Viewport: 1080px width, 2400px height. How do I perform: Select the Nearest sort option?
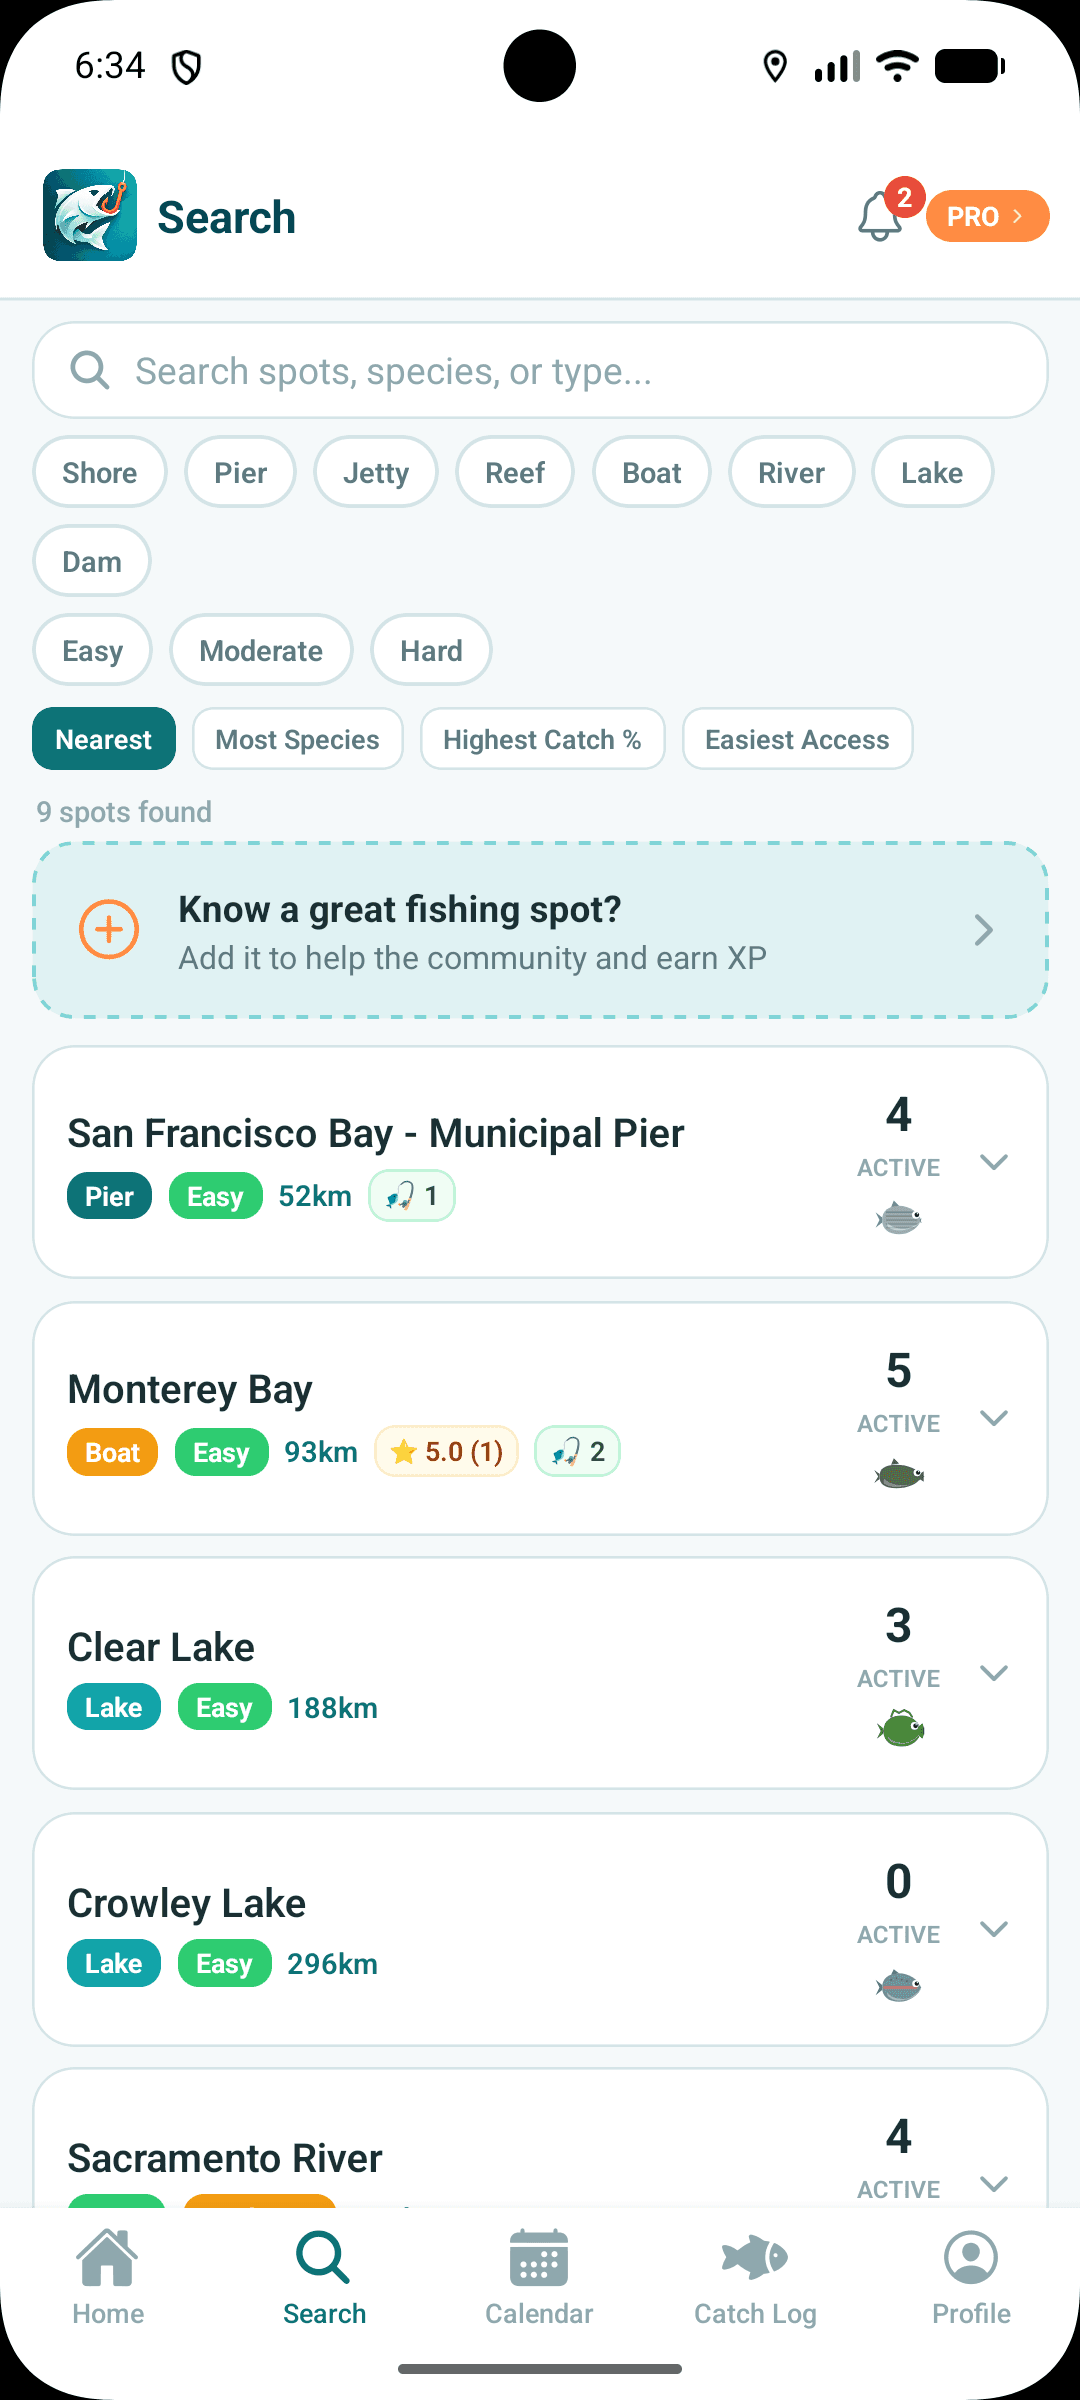[x=103, y=739]
